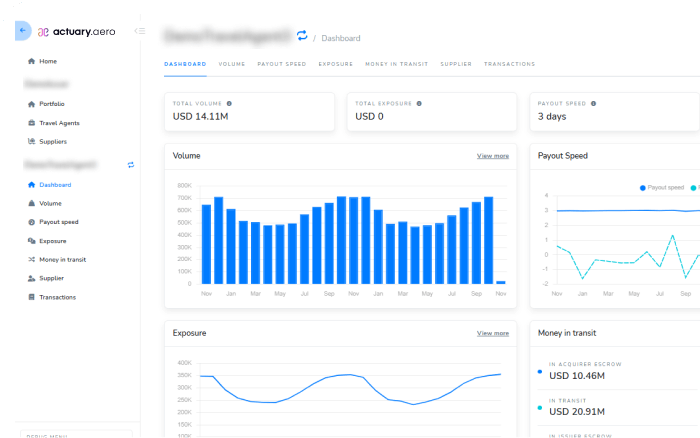Click the Volume icon in sidebar
The height and width of the screenshot is (438, 700).
tap(31, 204)
